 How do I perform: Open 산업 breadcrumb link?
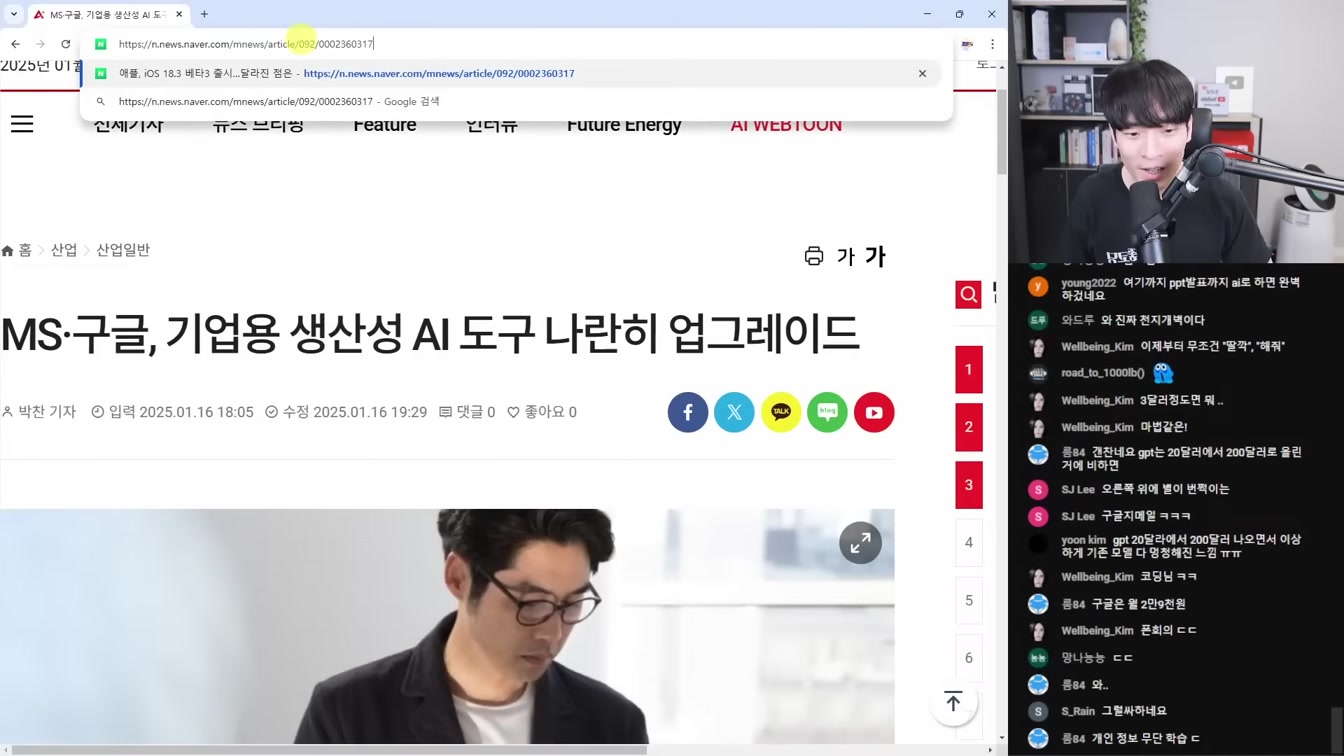tap(64, 250)
